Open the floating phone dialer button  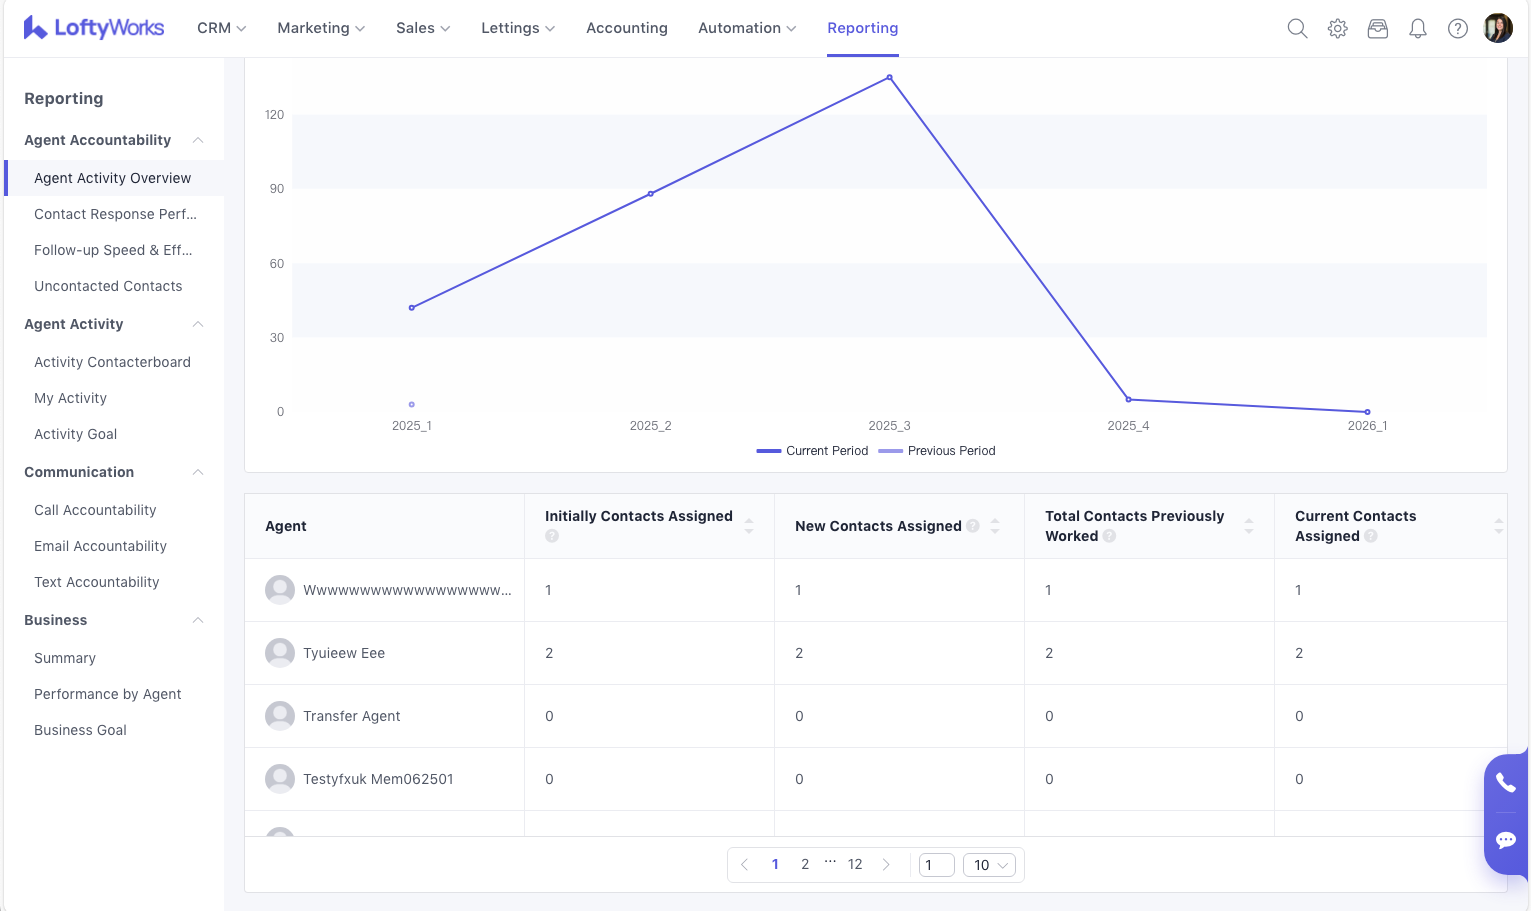pos(1505,782)
